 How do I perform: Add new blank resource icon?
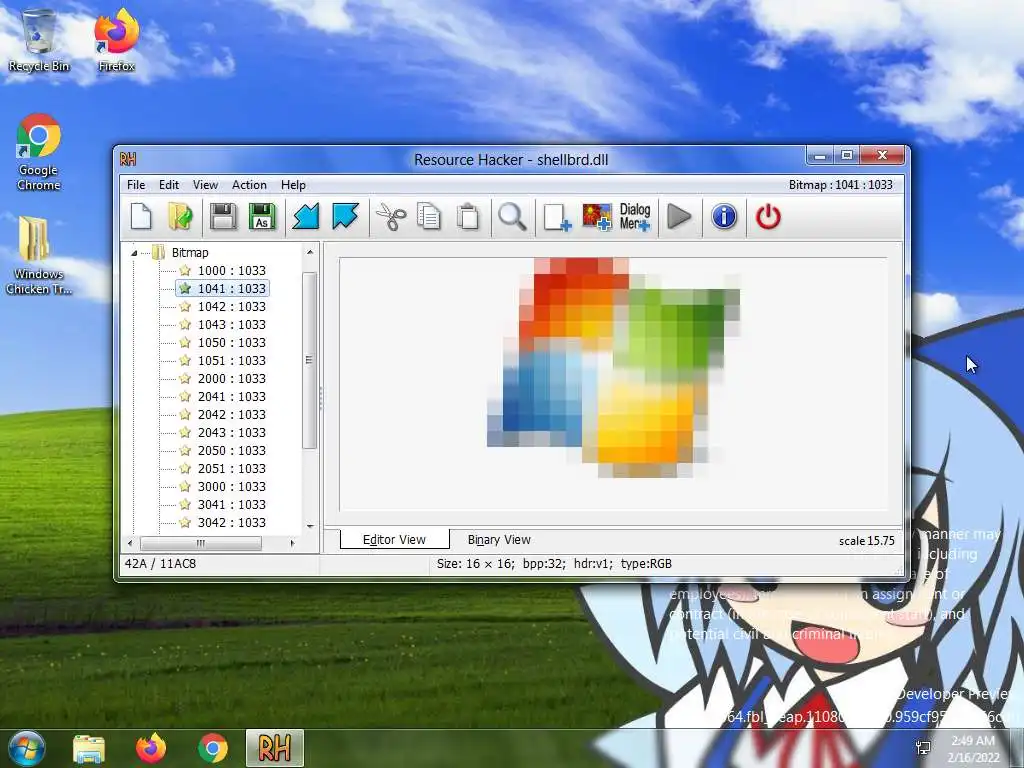coord(557,217)
